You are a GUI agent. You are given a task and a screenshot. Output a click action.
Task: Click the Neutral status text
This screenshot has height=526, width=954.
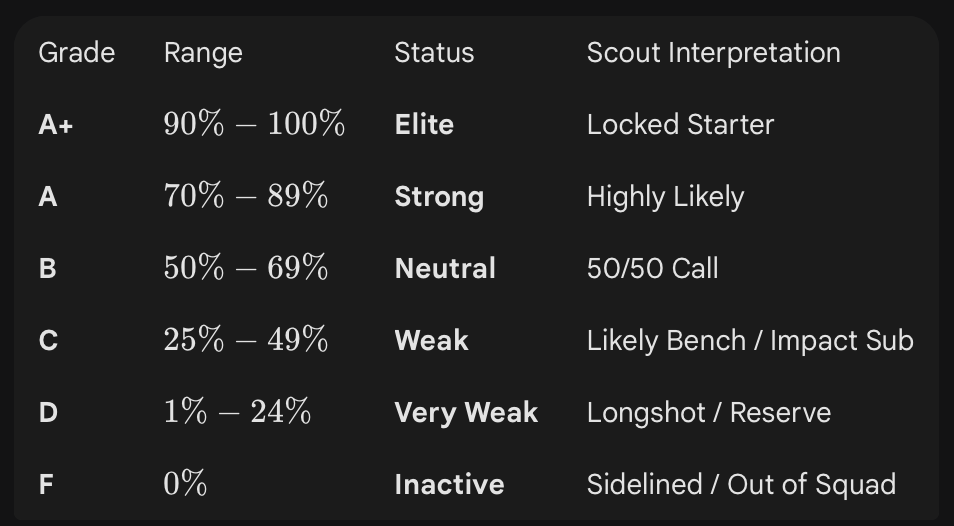pos(445,269)
